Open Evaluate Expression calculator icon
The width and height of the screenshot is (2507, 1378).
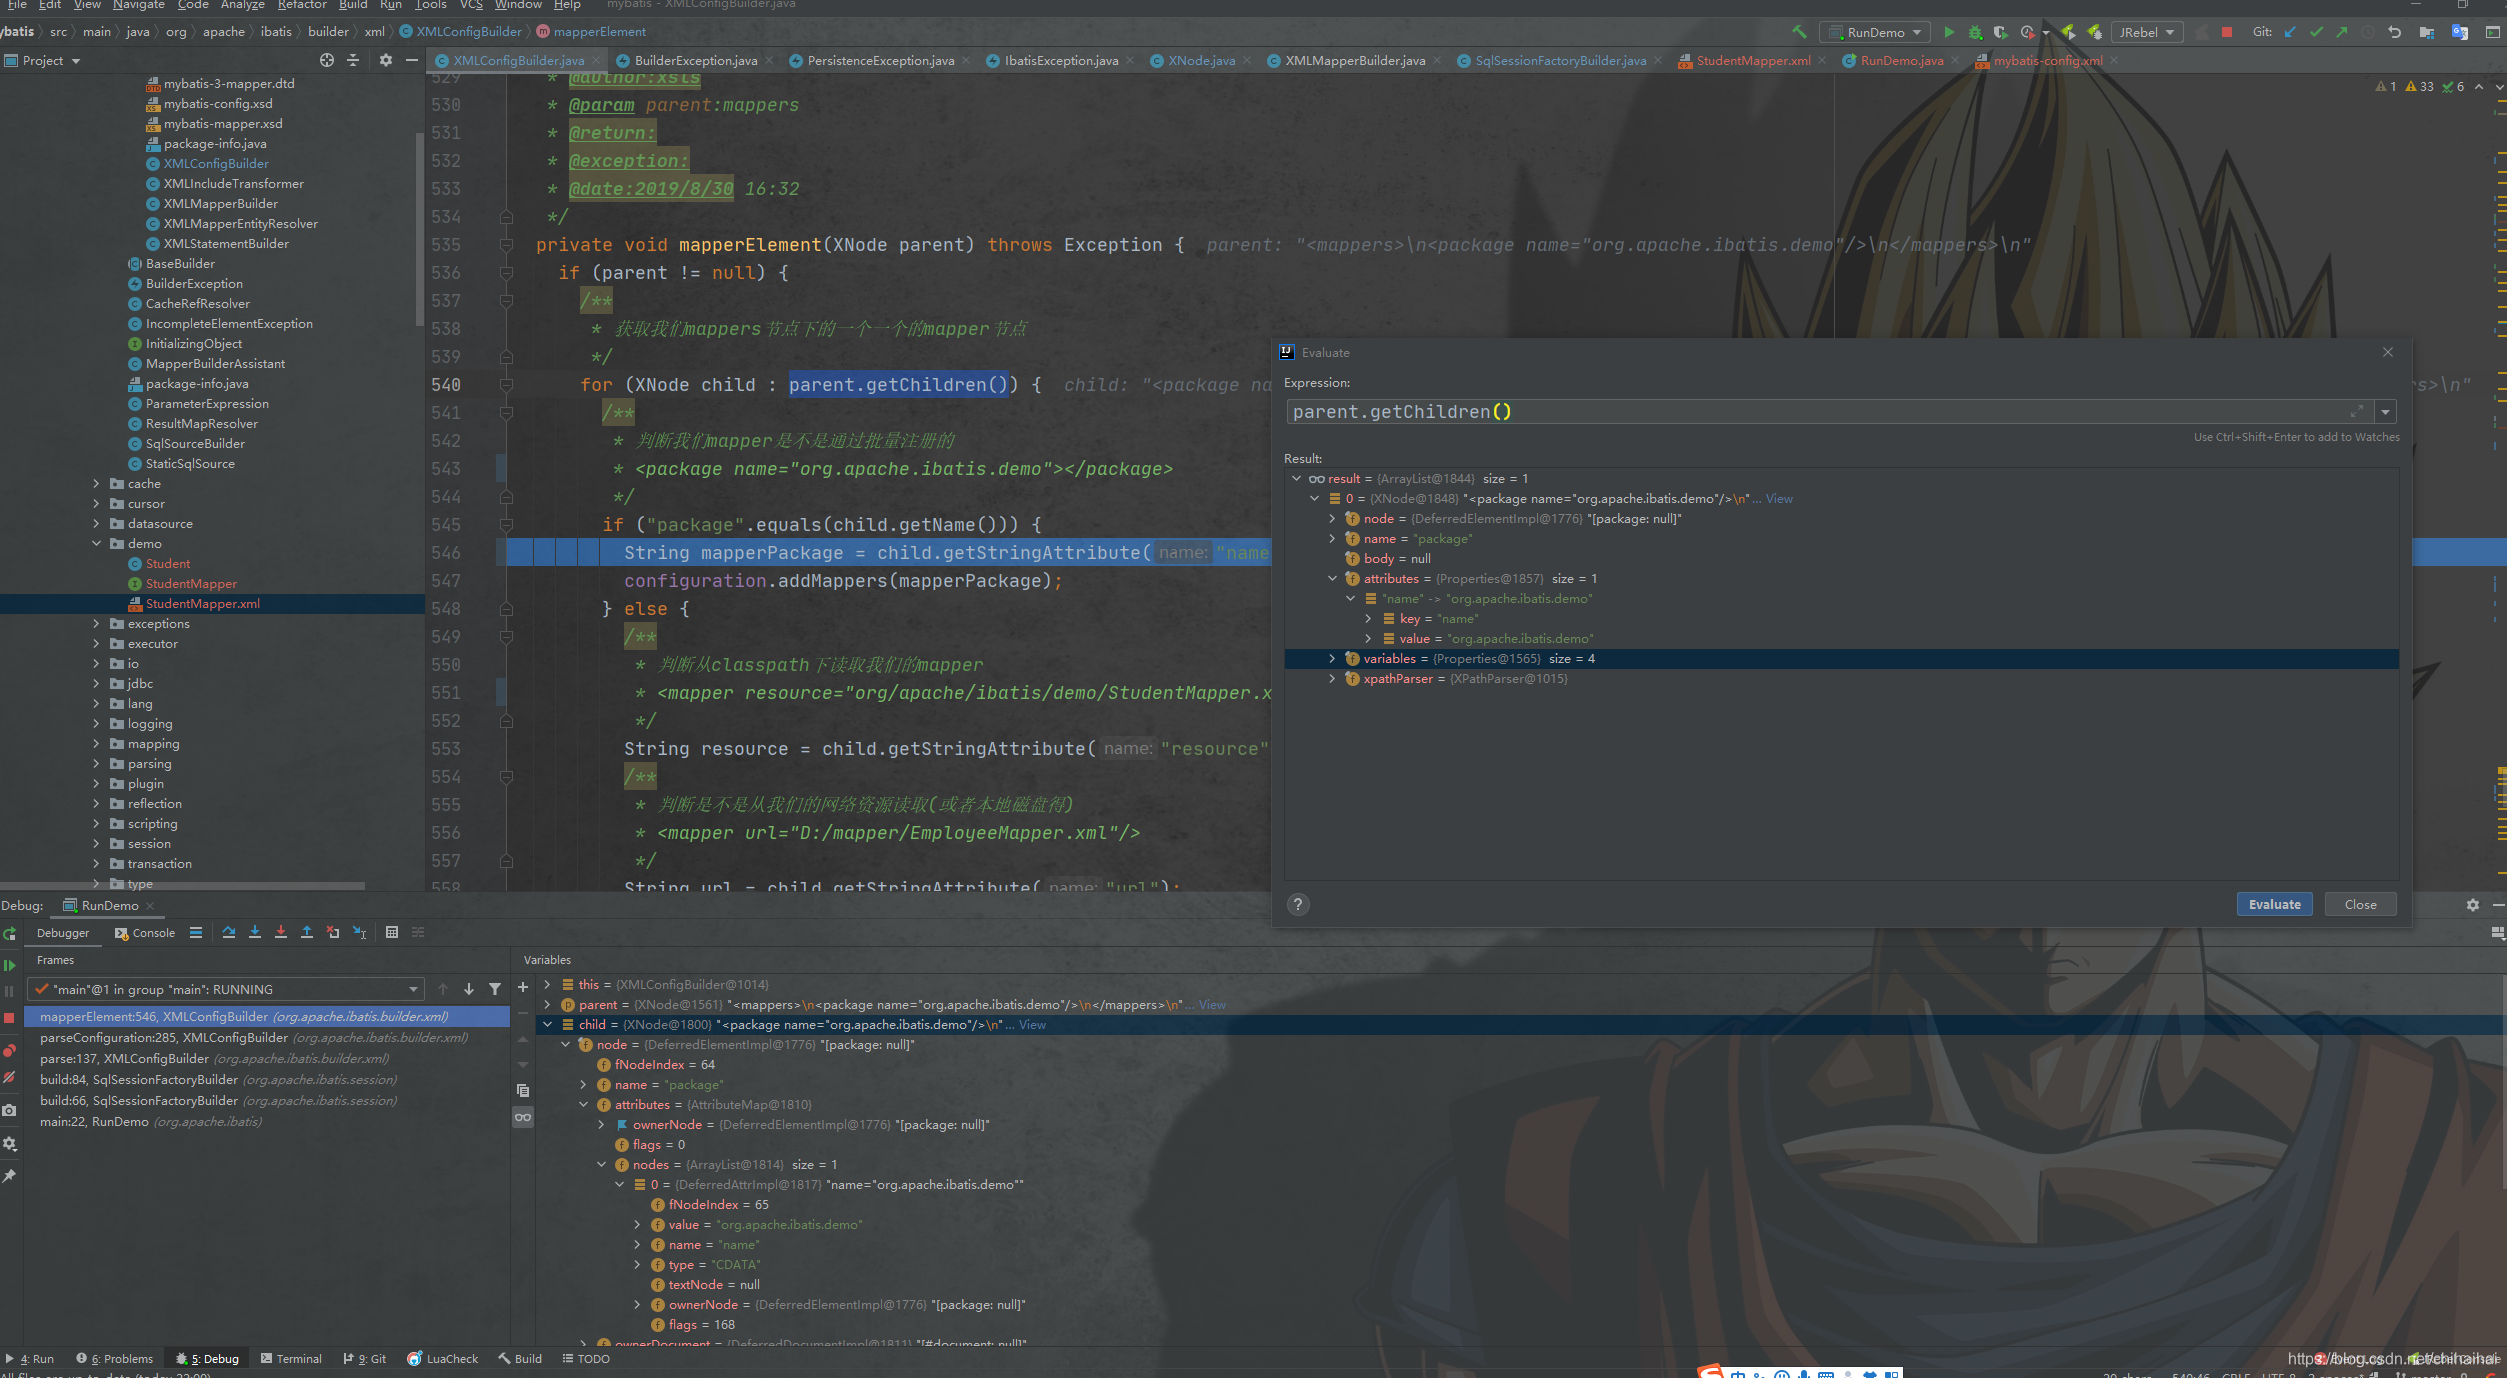coord(392,932)
